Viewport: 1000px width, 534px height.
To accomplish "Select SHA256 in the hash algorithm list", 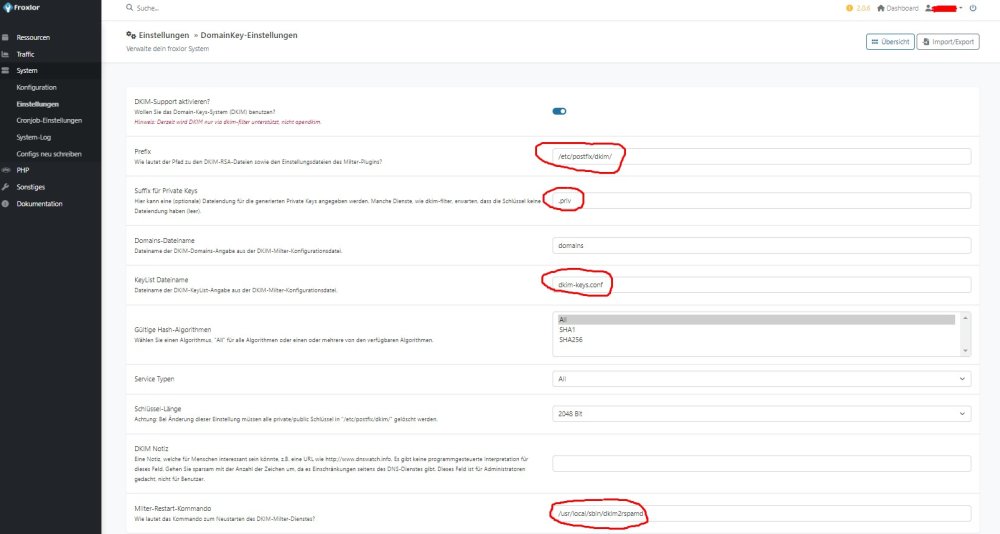I will (x=570, y=337).
